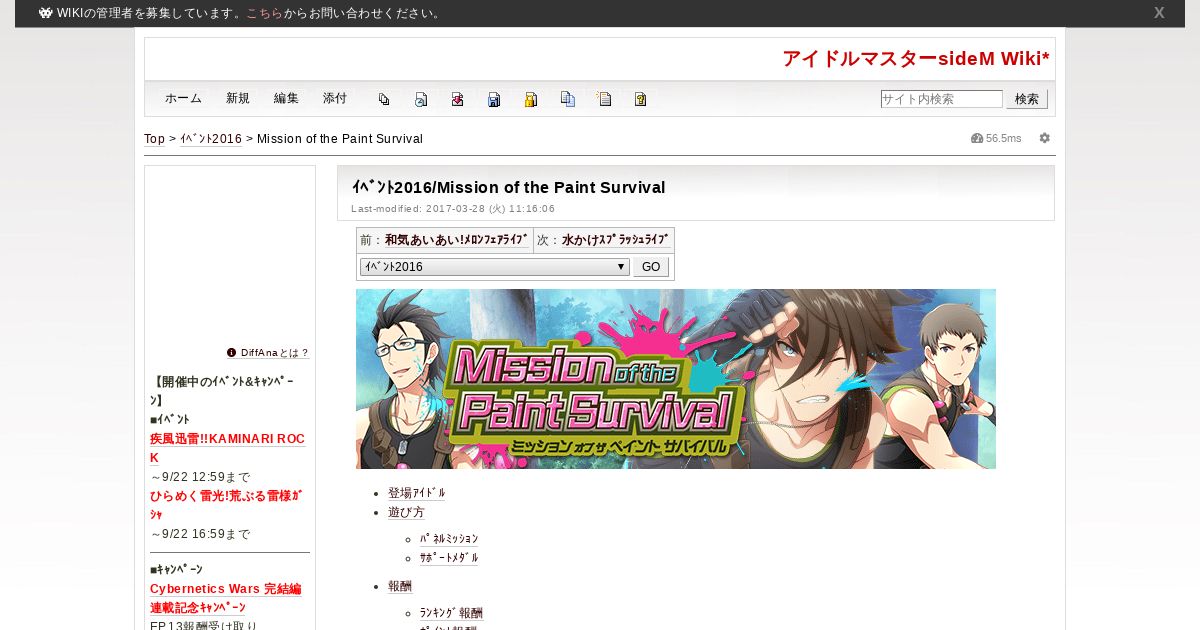Open next event 水かけｽﾌﾟﾗｯｼｭﾗｲﾌﾞ
This screenshot has width=1200, height=630.
pos(615,240)
